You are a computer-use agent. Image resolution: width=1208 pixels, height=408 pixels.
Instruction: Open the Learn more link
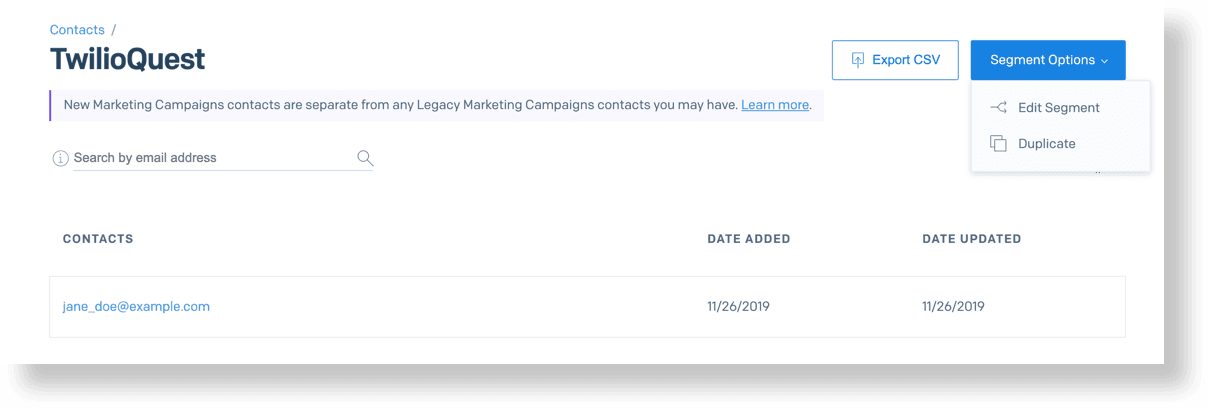[x=775, y=105]
